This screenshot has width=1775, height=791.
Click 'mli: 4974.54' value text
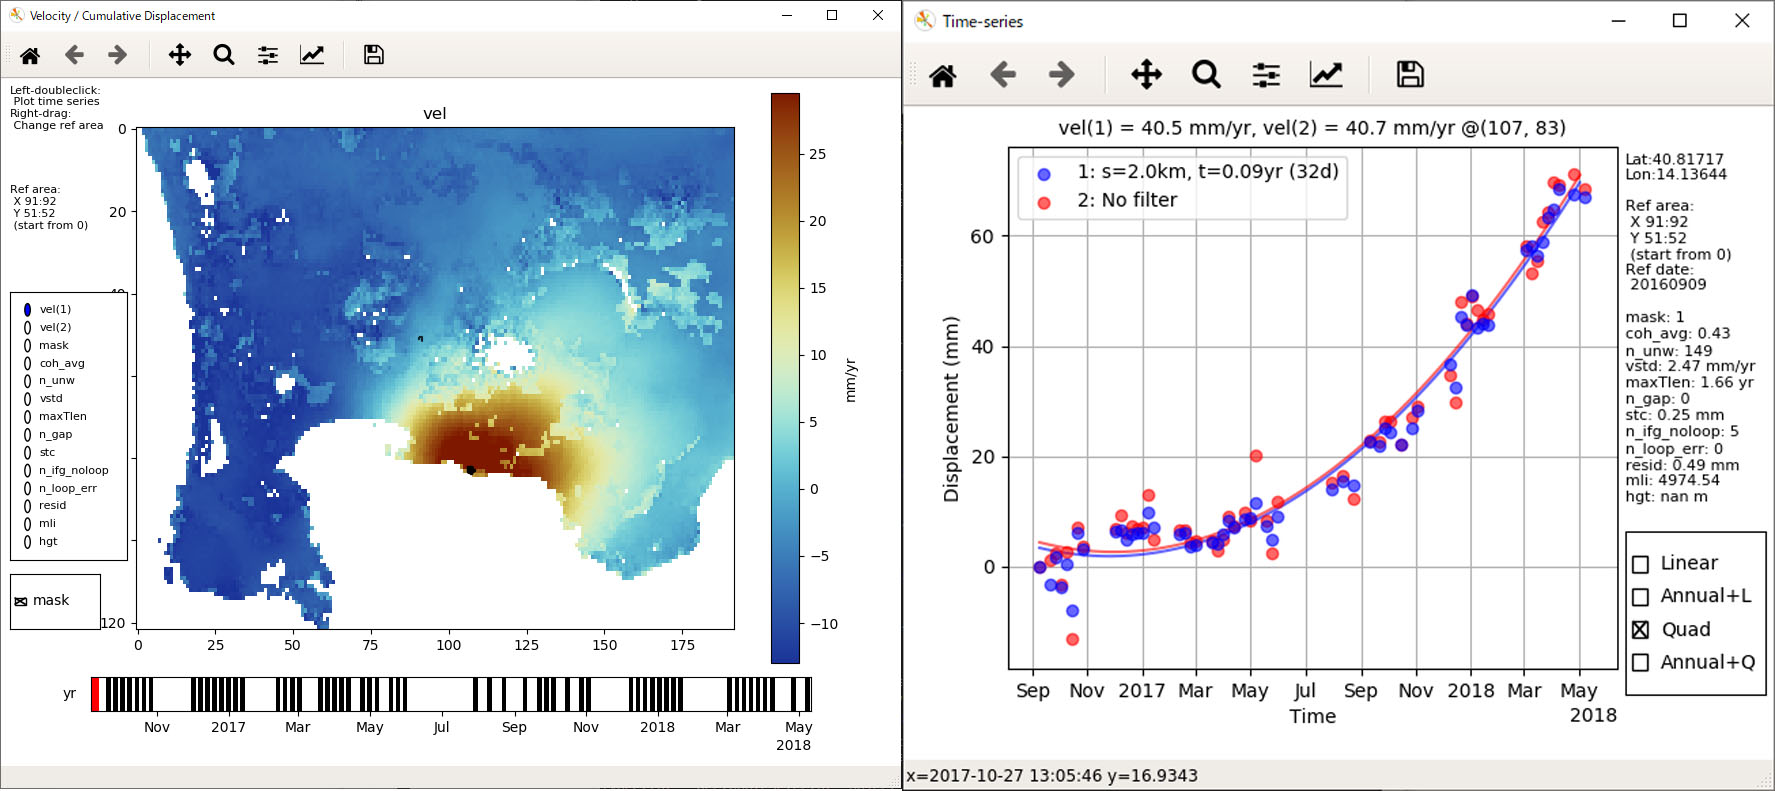(1672, 480)
